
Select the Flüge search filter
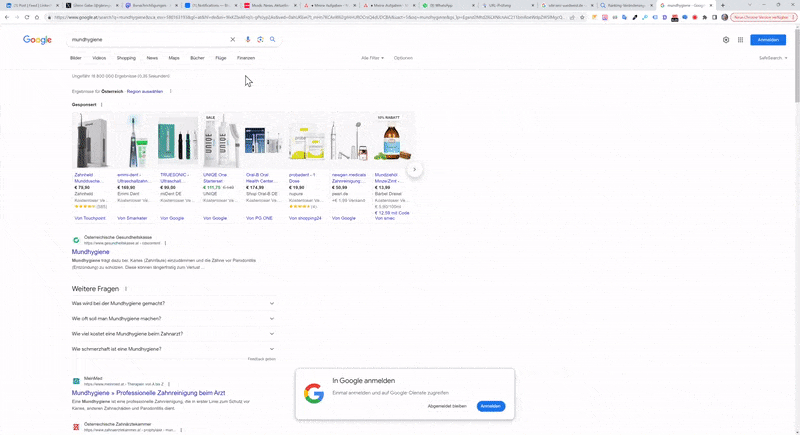pos(220,58)
